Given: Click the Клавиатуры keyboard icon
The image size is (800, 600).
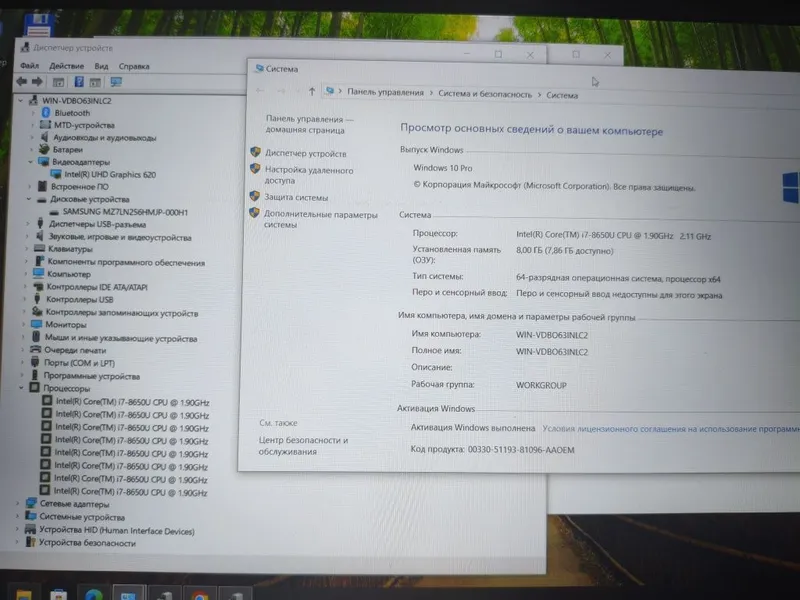Looking at the screenshot, I should click(x=39, y=248).
